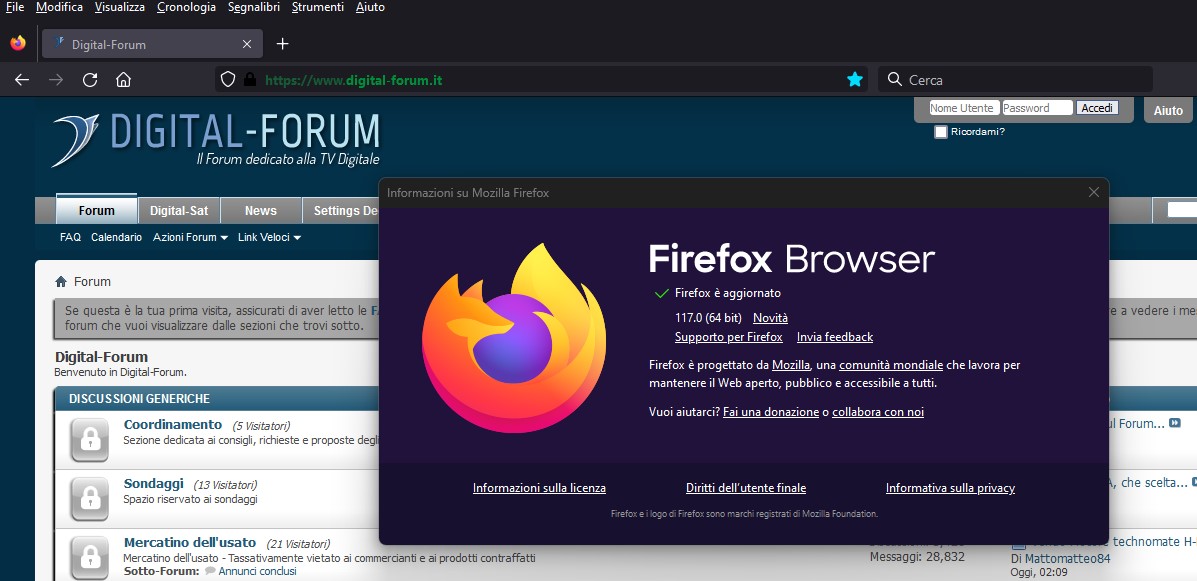Reload the current page
The height and width of the screenshot is (581, 1197).
pyautogui.click(x=90, y=79)
